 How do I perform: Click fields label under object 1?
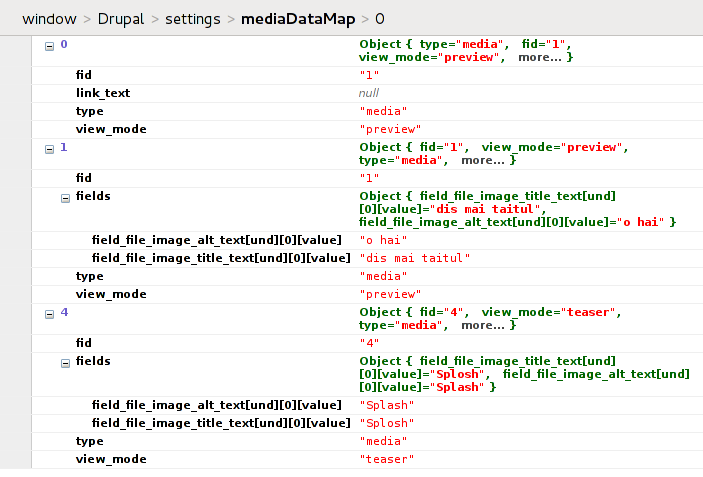[93, 196]
